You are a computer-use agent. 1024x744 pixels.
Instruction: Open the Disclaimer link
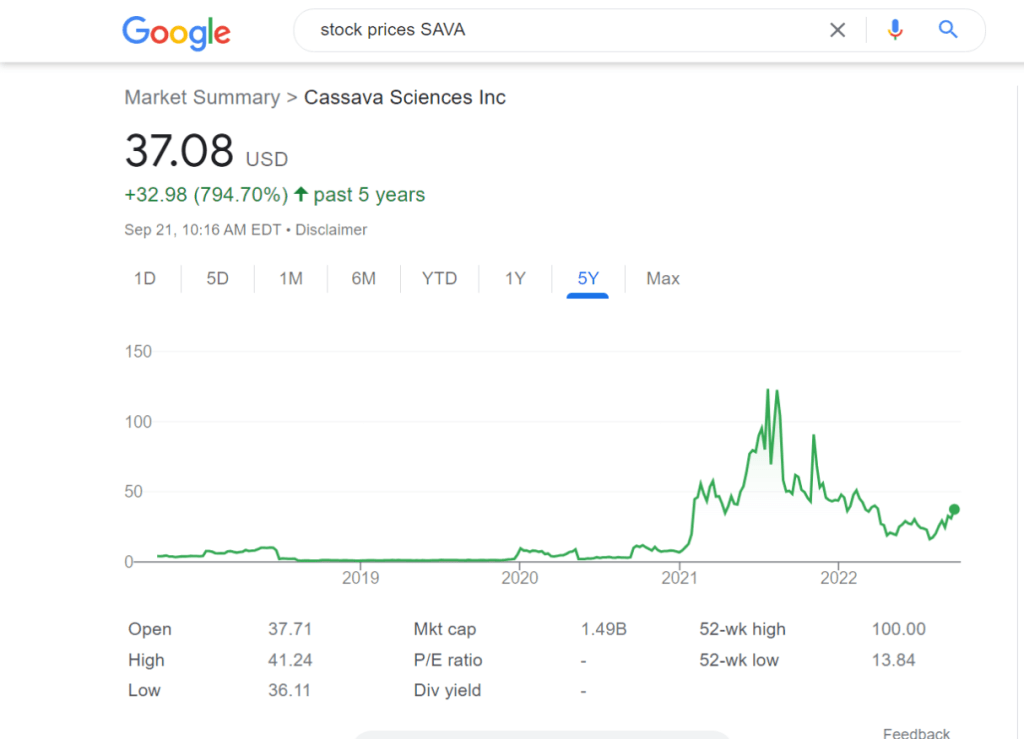point(331,230)
